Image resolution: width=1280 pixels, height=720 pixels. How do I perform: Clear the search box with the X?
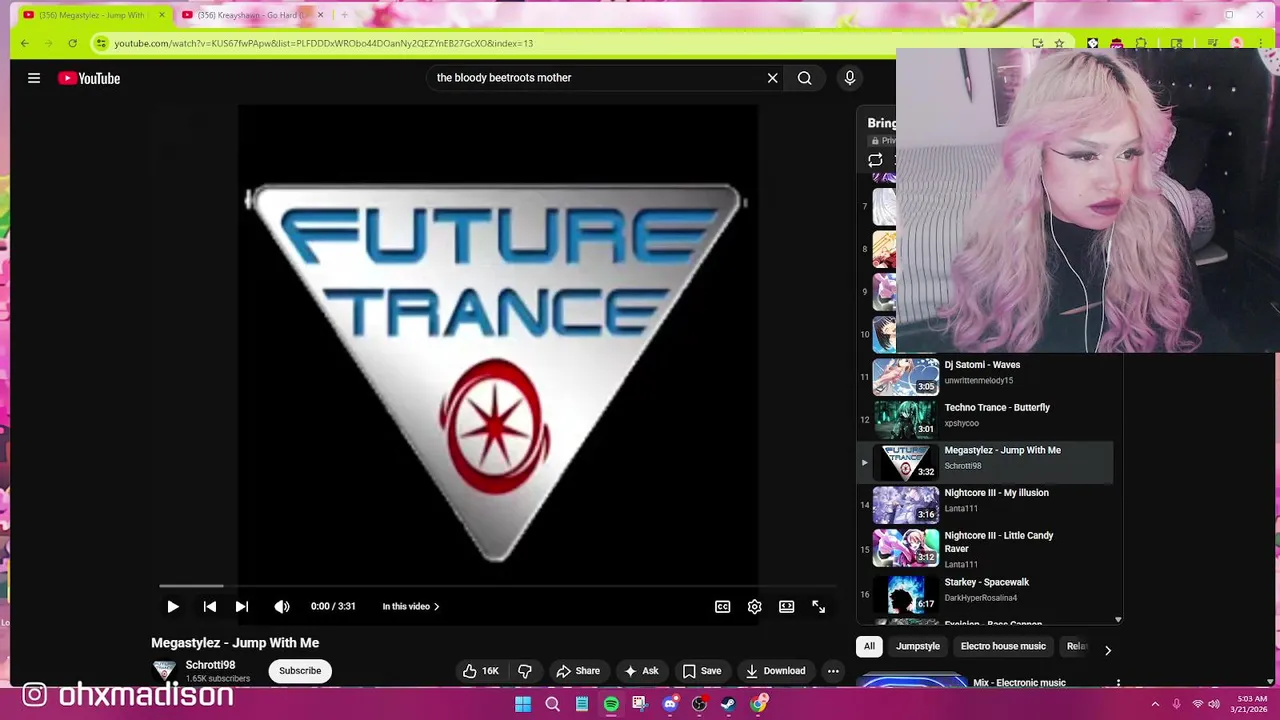772,78
